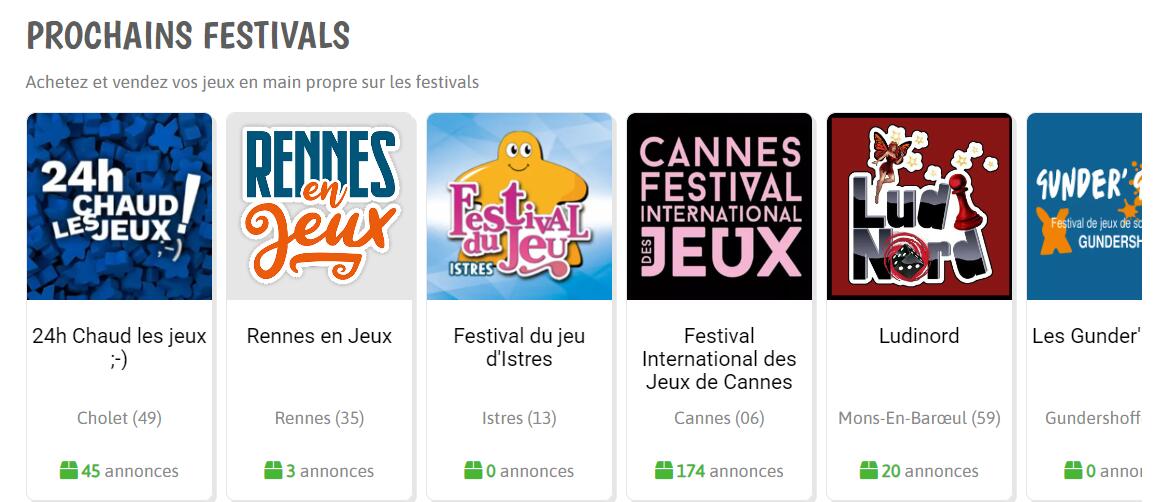Open the Cannes Festival International des Jeux logo
This screenshot has width=1157, height=502.
(719, 207)
